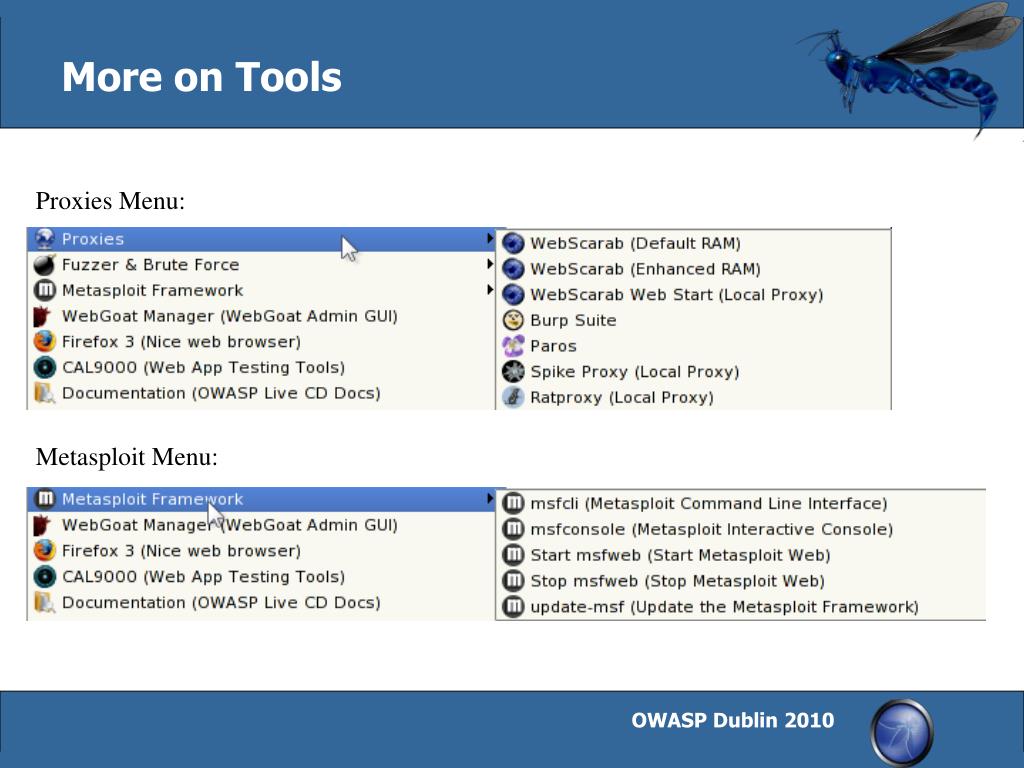Click Firefox 3 icon in upper menu
The image size is (1024, 768).
[44, 342]
